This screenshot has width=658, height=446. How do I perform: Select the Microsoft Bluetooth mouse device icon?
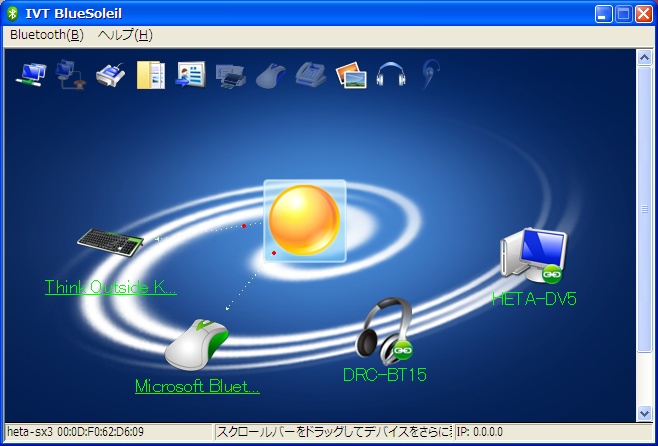tap(196, 345)
